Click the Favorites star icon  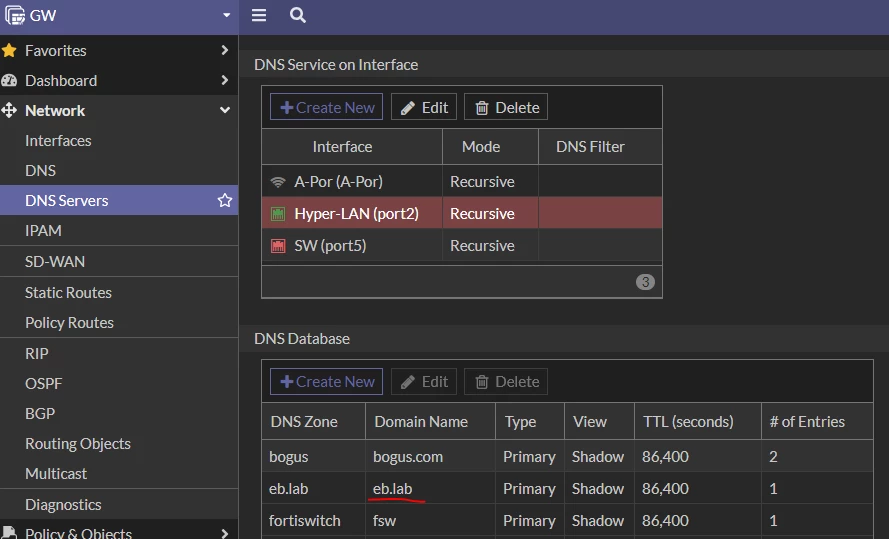click(x=9, y=50)
